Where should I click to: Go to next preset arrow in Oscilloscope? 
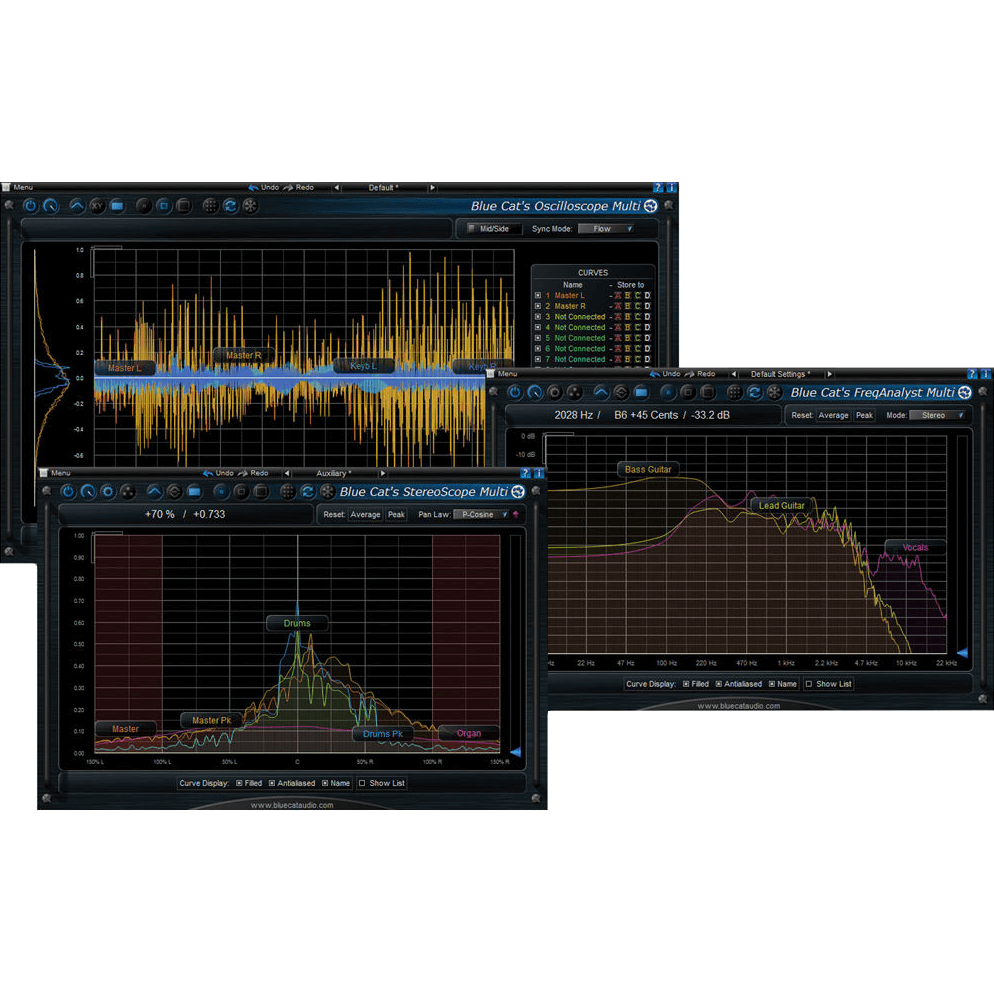pos(432,188)
